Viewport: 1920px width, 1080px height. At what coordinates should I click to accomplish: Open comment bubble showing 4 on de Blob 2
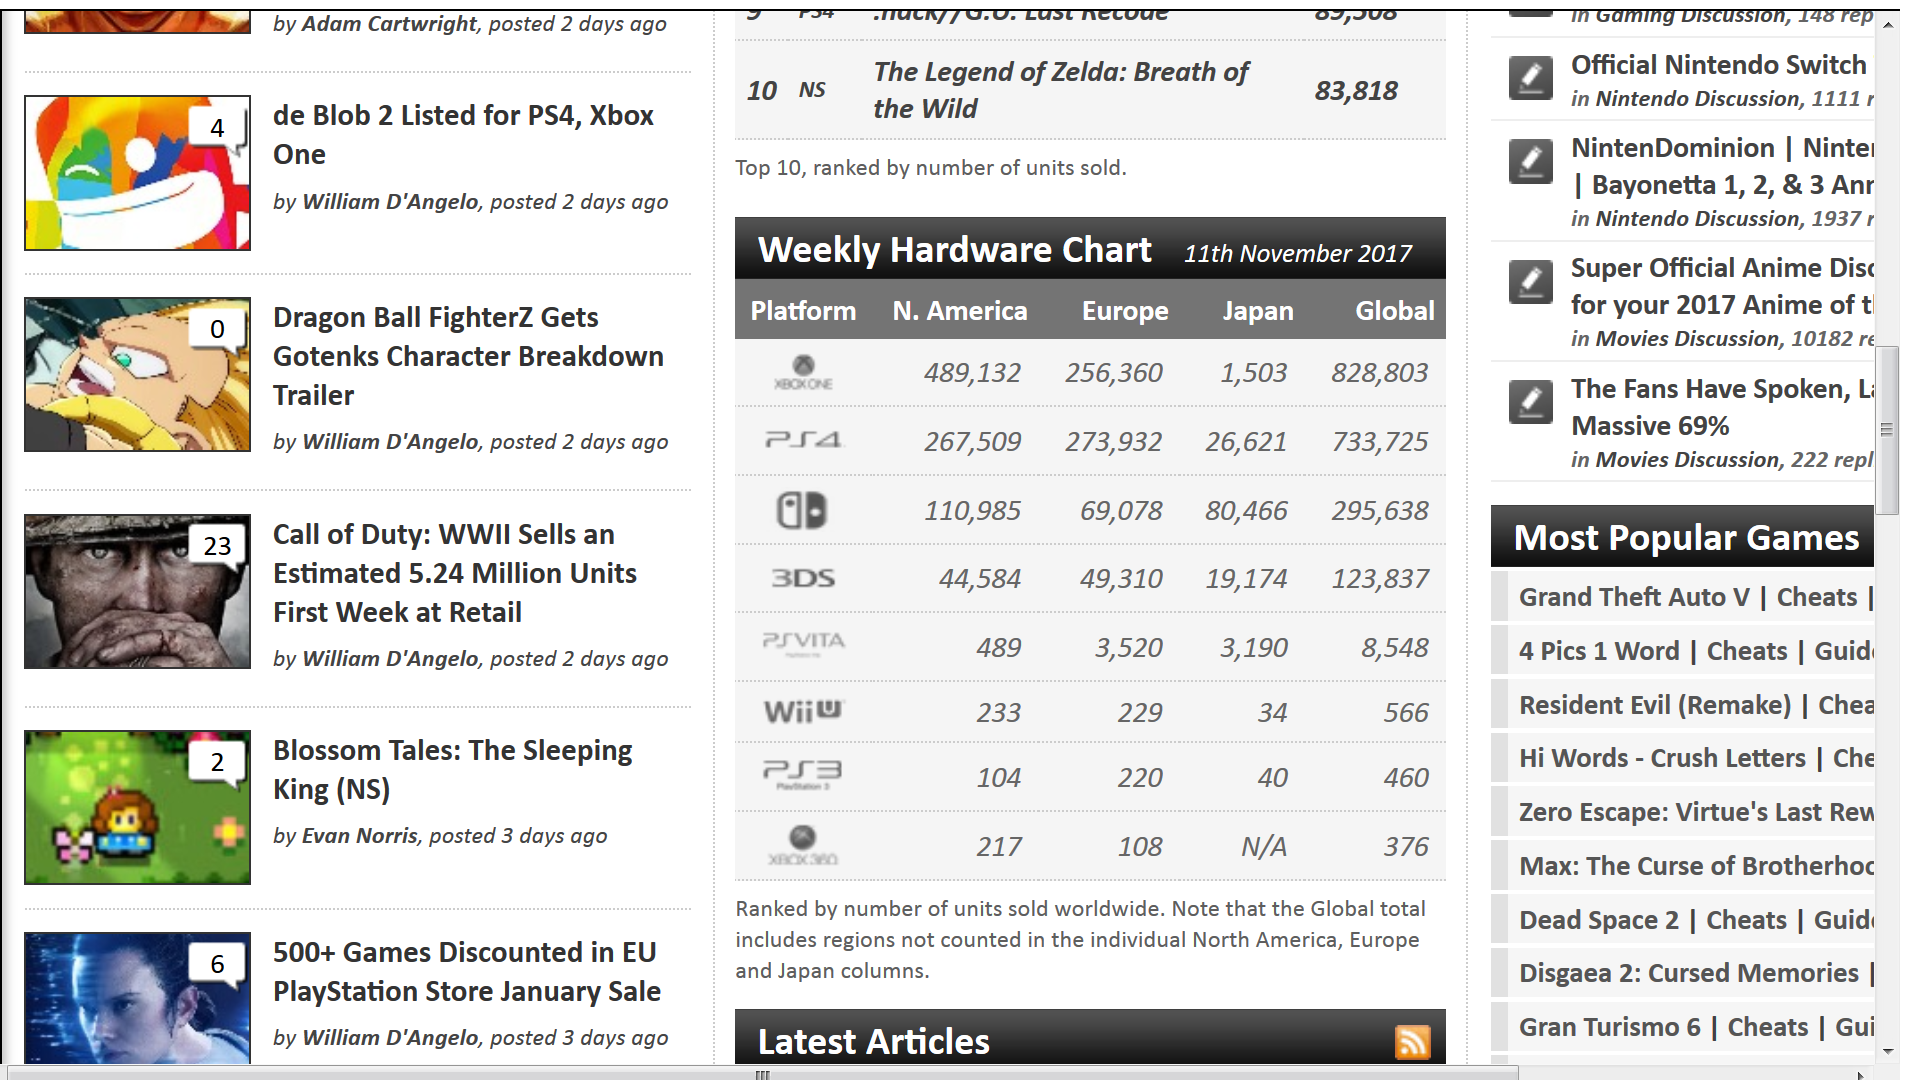point(218,129)
